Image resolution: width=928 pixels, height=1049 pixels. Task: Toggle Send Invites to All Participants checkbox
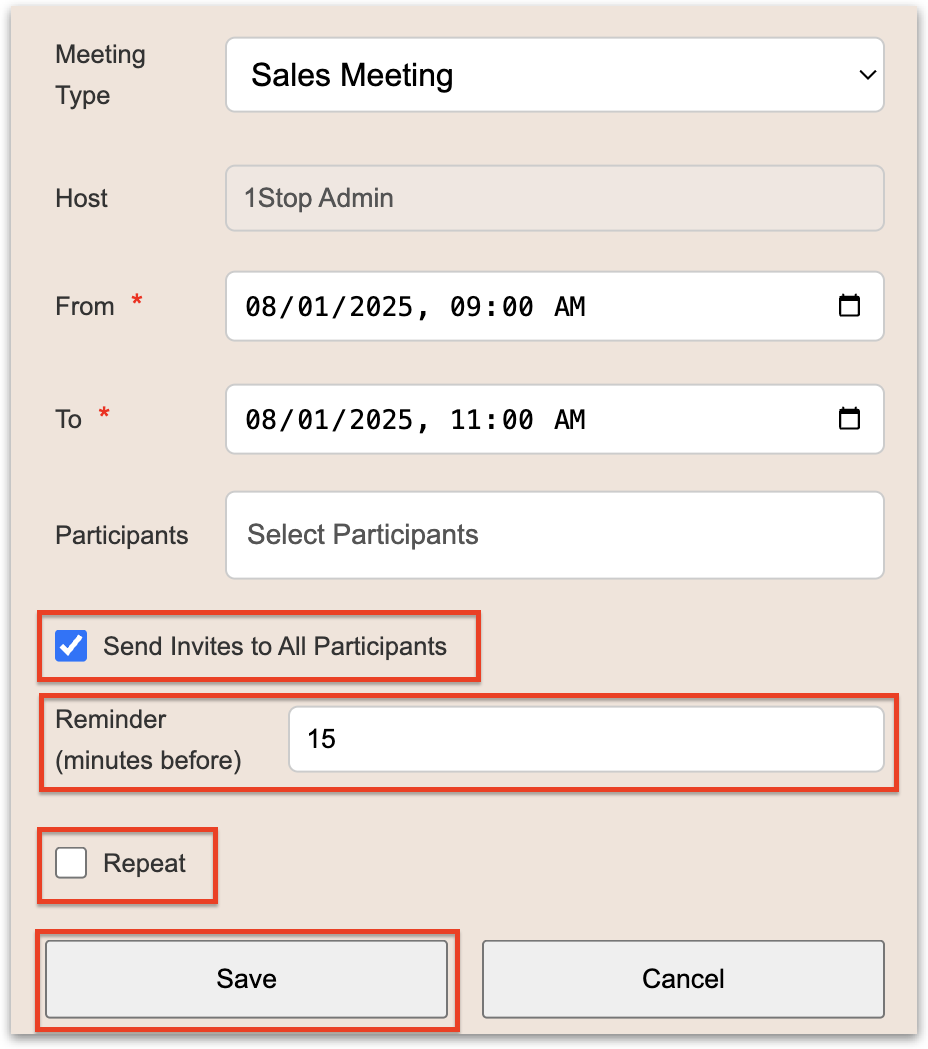pyautogui.click(x=71, y=646)
